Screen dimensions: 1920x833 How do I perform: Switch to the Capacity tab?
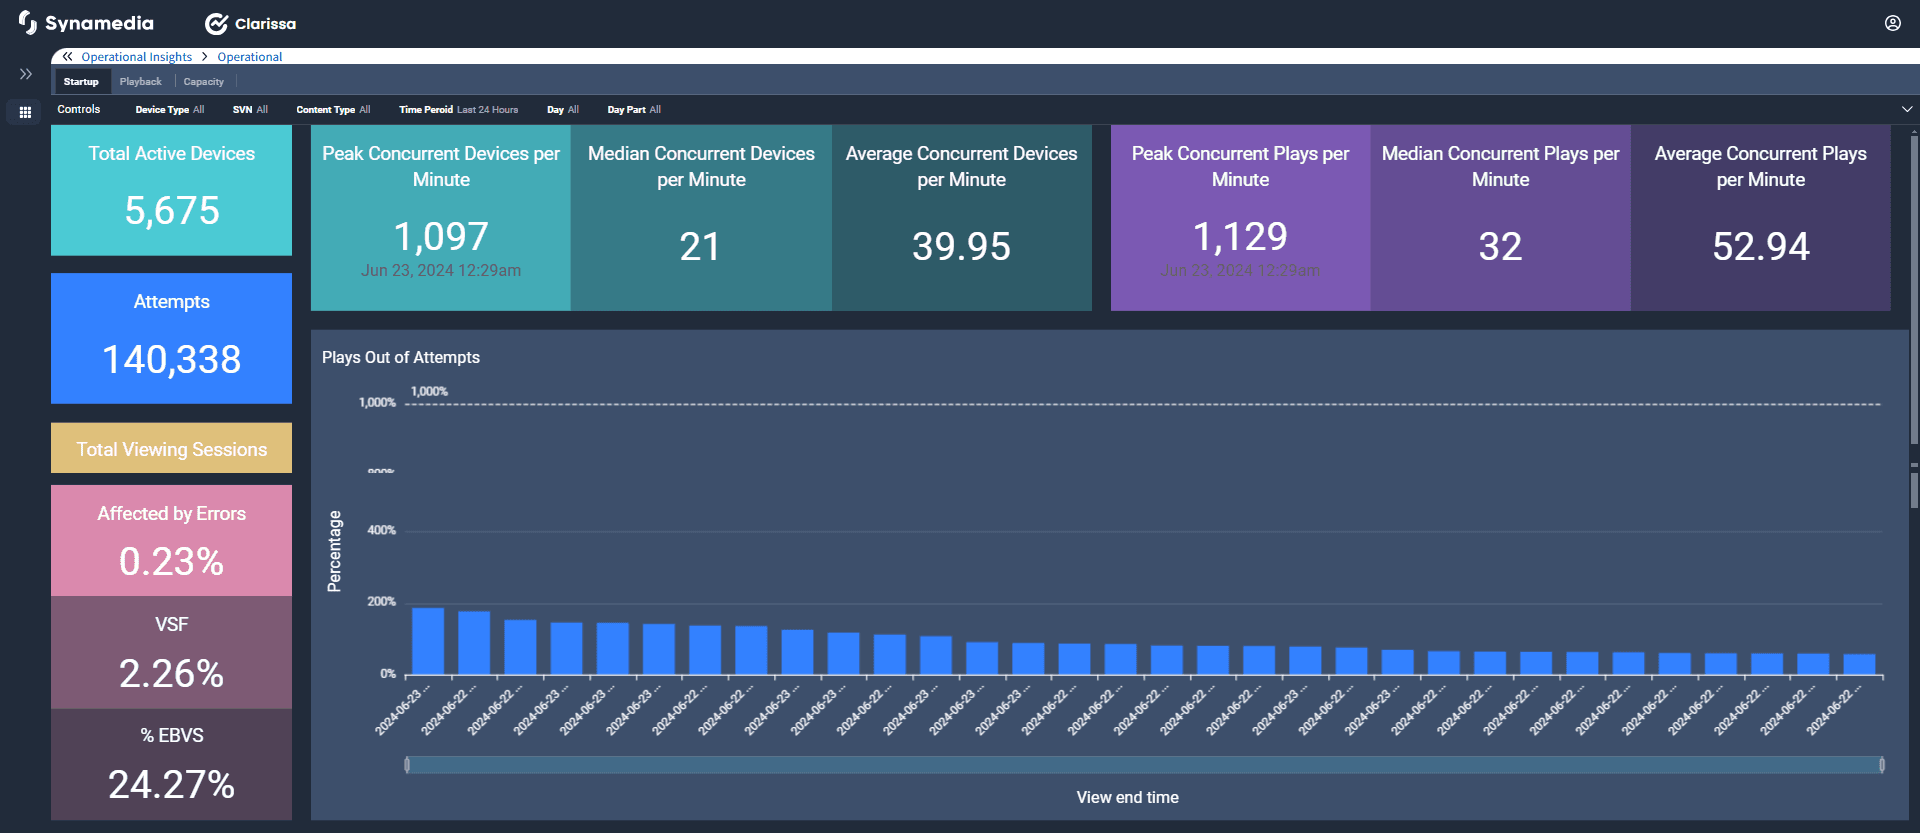pos(203,82)
